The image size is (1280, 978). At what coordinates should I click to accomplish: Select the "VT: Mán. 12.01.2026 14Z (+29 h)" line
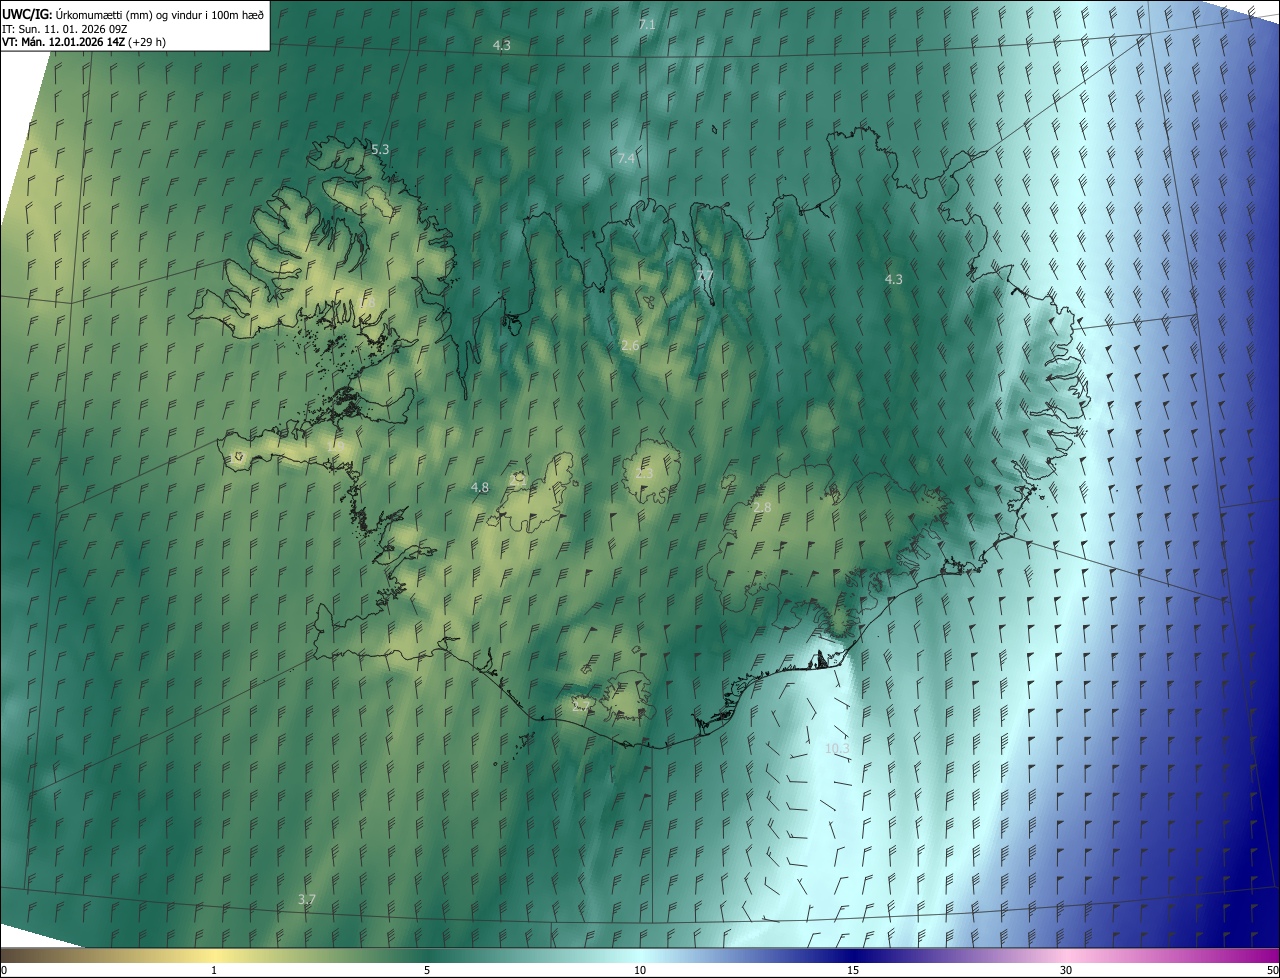(84, 42)
